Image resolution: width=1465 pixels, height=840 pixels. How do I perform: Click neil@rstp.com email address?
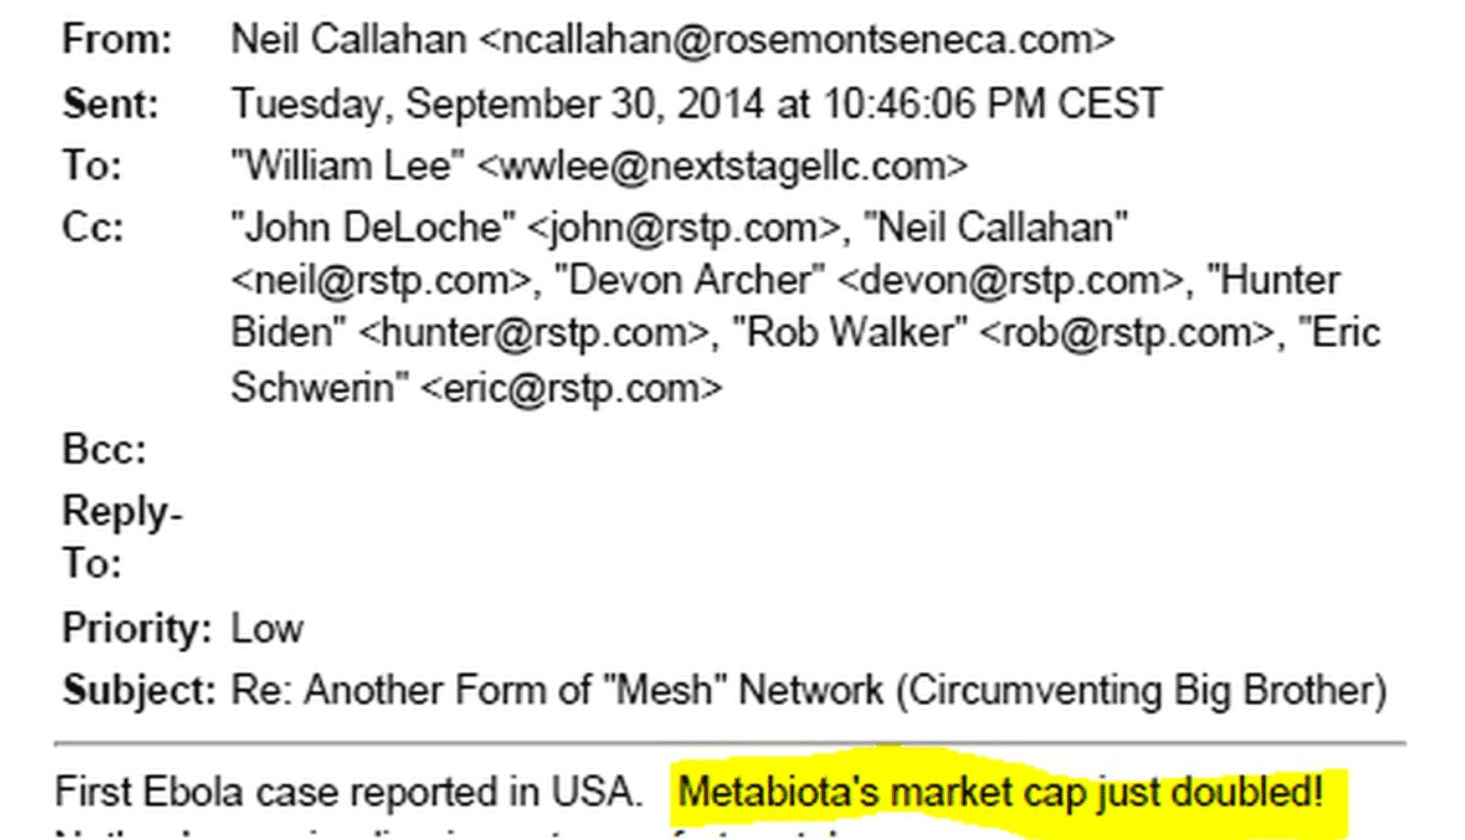click(381, 281)
